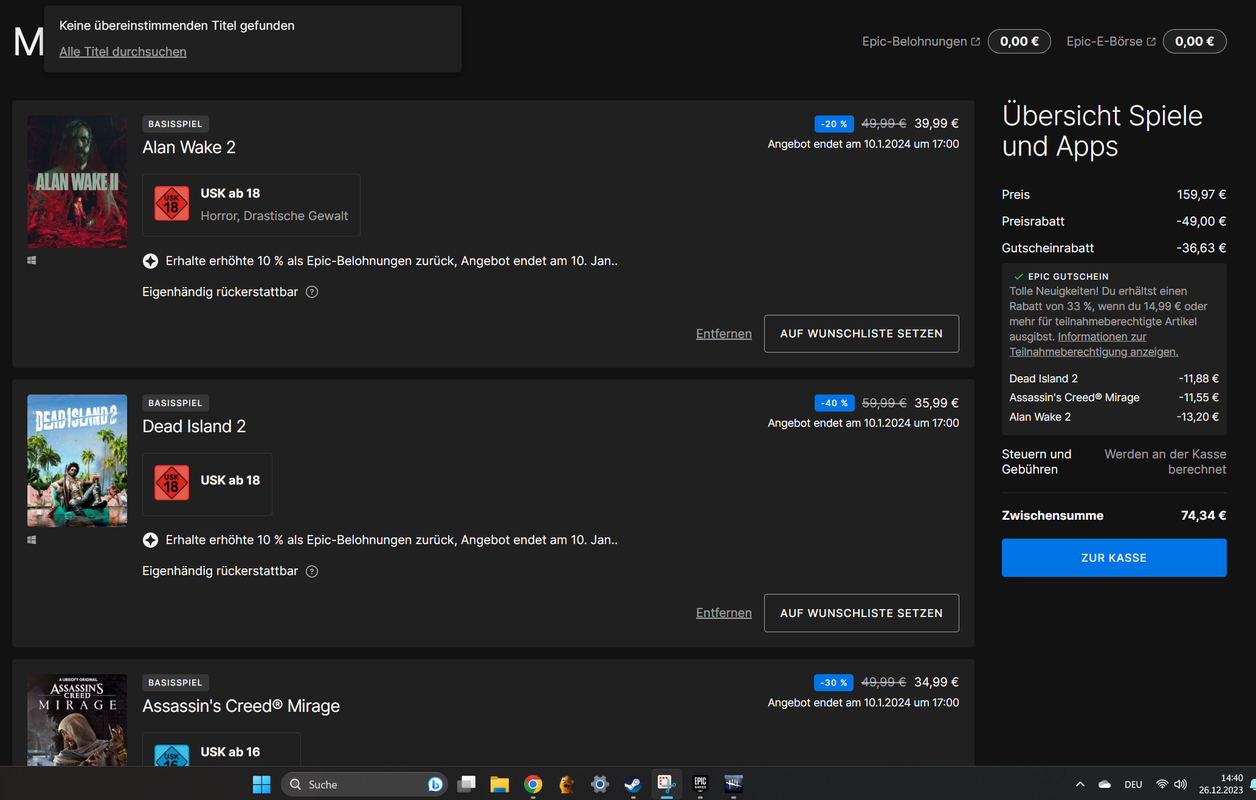Click Windows platform icon under Dead Island 2
This screenshot has height=800, width=1256.
32,540
